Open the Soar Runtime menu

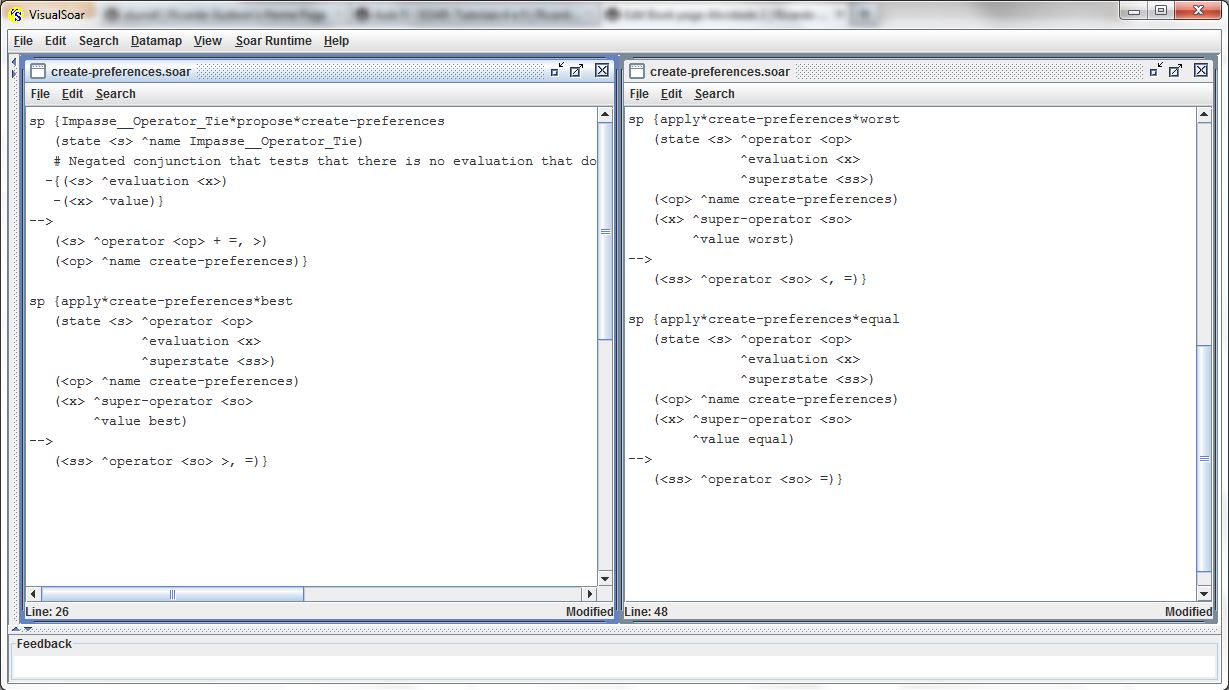click(x=273, y=41)
